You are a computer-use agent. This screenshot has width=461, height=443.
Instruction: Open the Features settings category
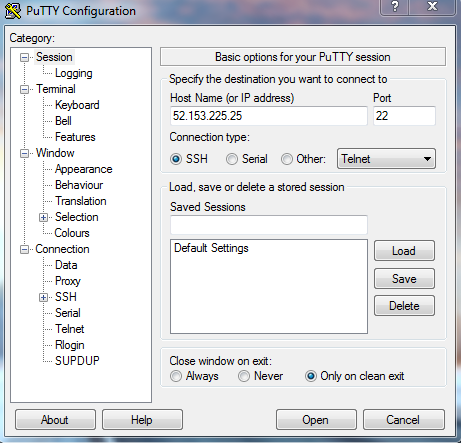point(75,137)
